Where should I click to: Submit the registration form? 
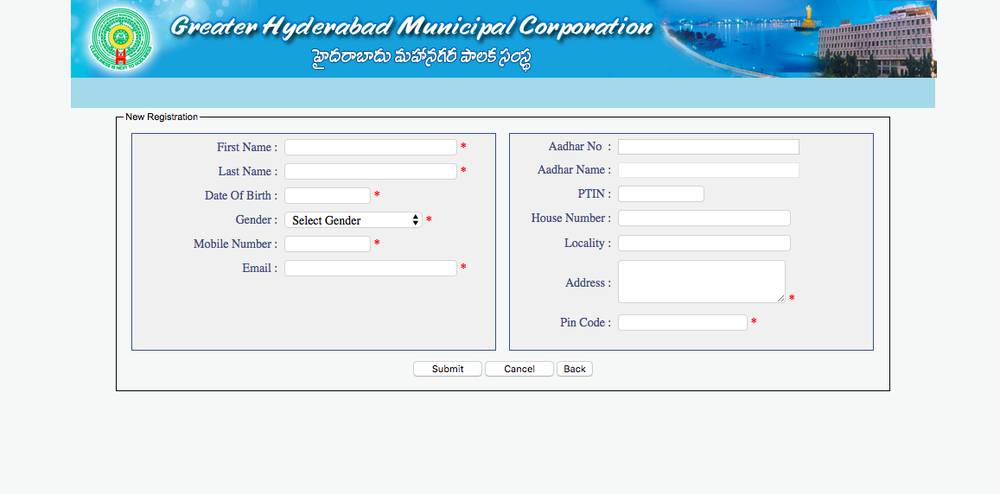(448, 369)
